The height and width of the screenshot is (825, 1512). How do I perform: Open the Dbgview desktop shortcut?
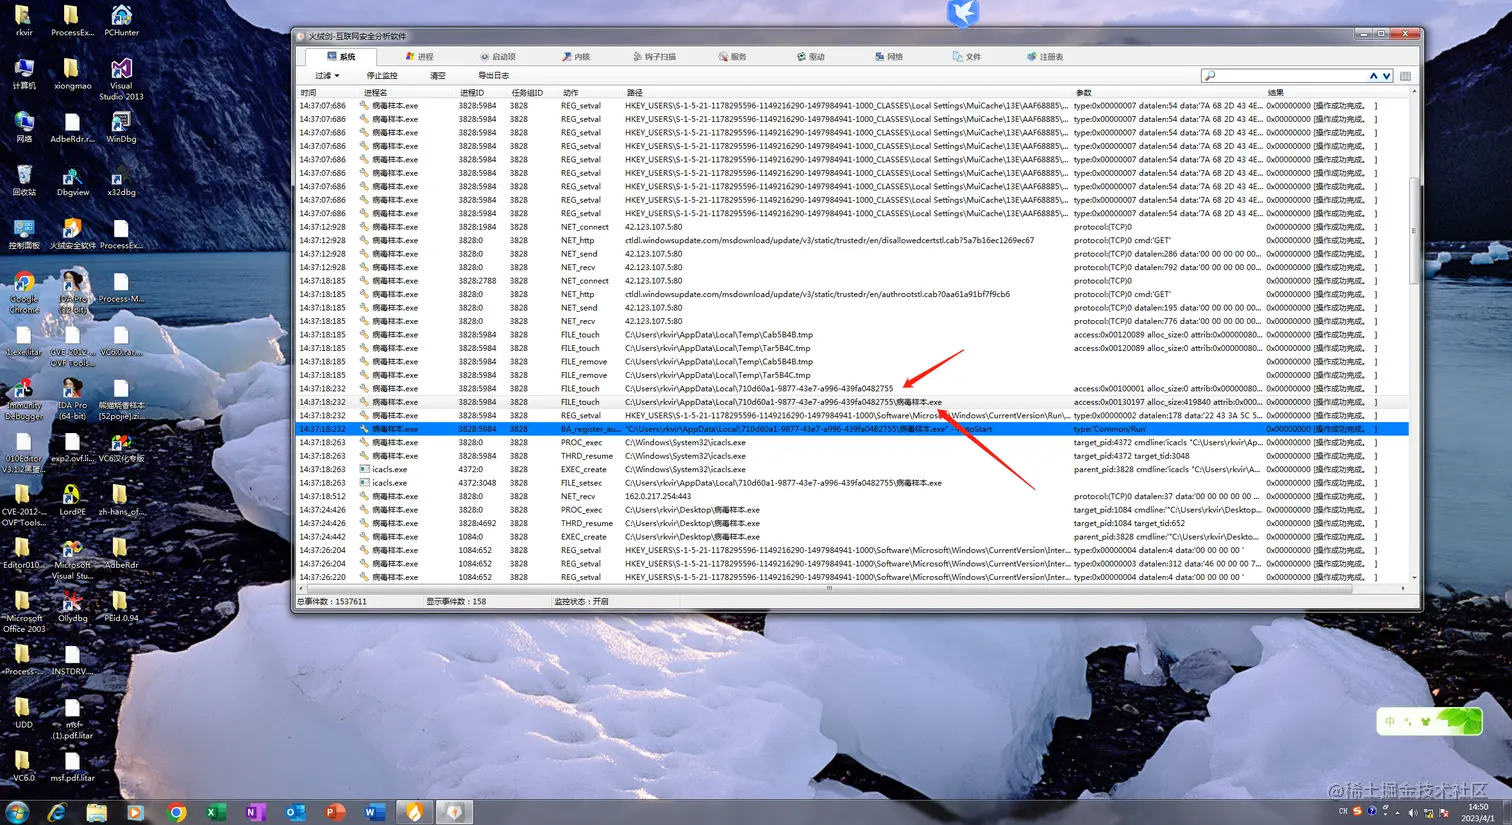pyautogui.click(x=73, y=180)
